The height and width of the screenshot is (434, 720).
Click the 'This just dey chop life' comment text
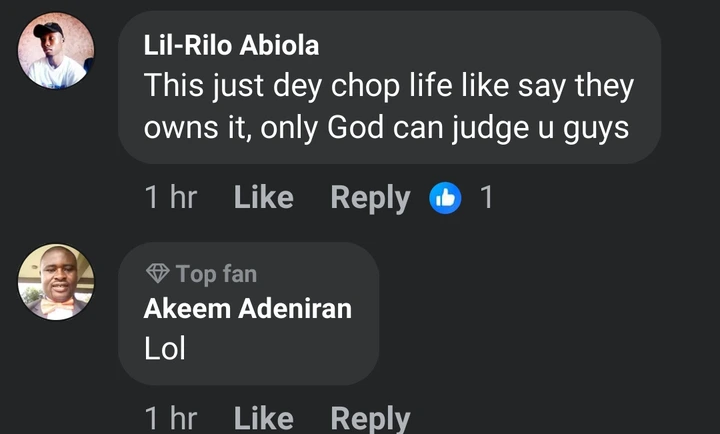(x=388, y=107)
